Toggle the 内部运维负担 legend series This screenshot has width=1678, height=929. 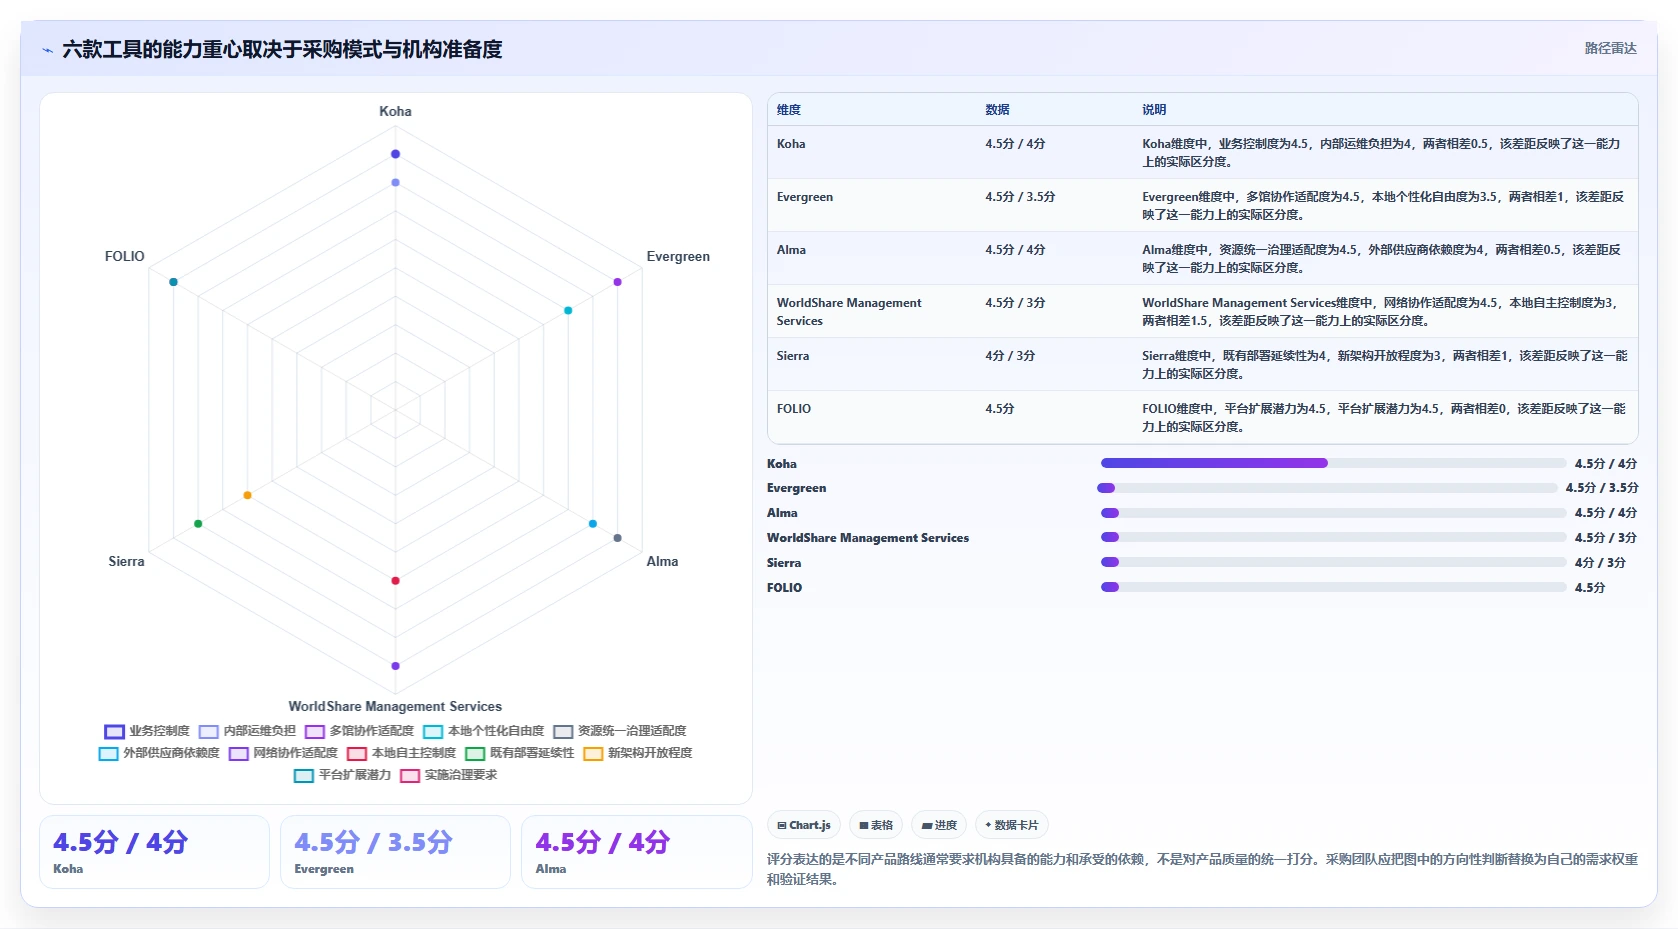(x=247, y=731)
